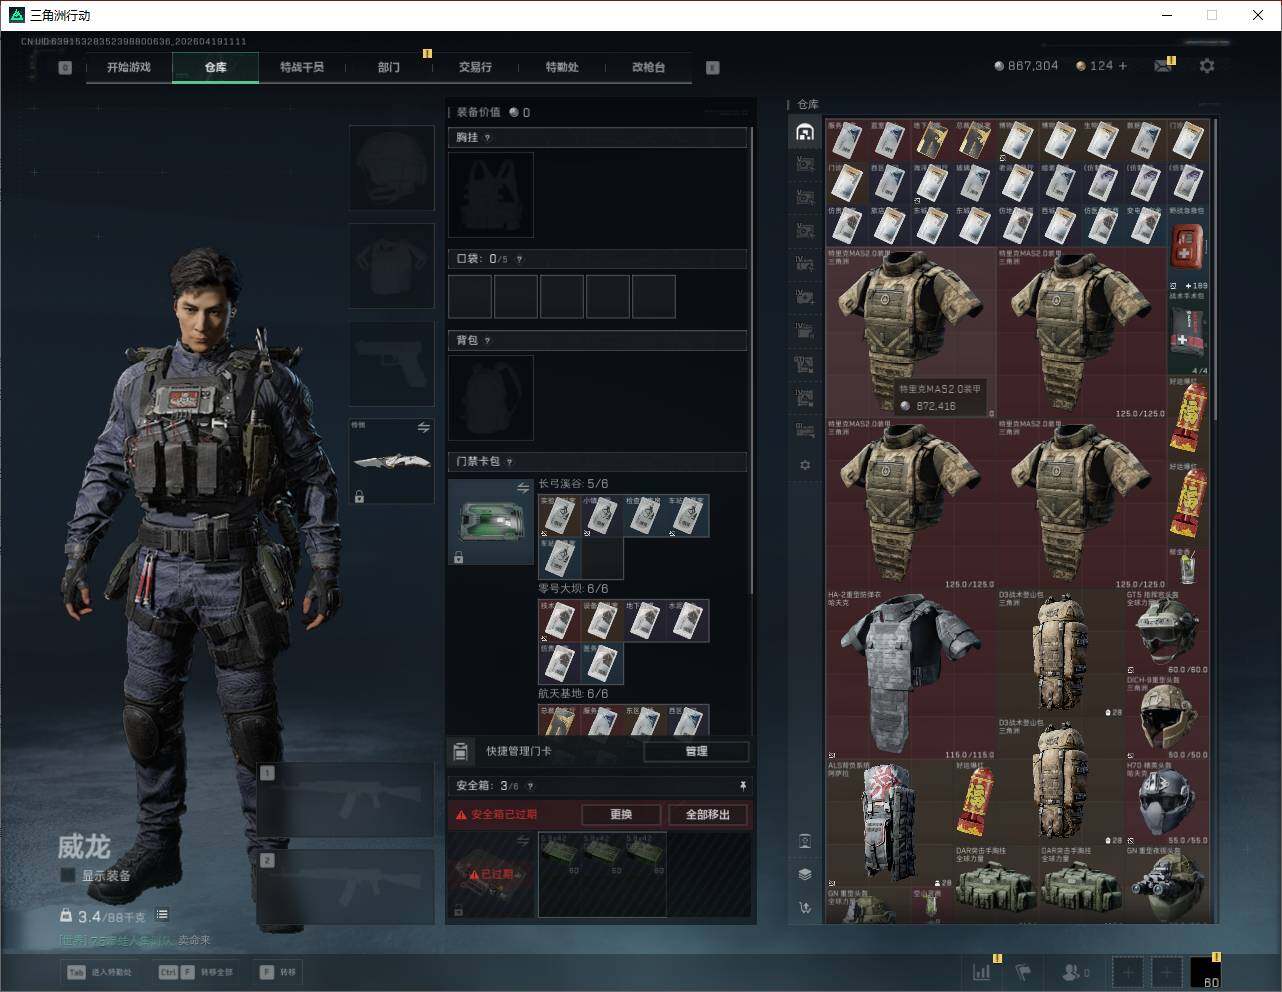
Task: Click the weight details list icon
Action: coord(162,915)
